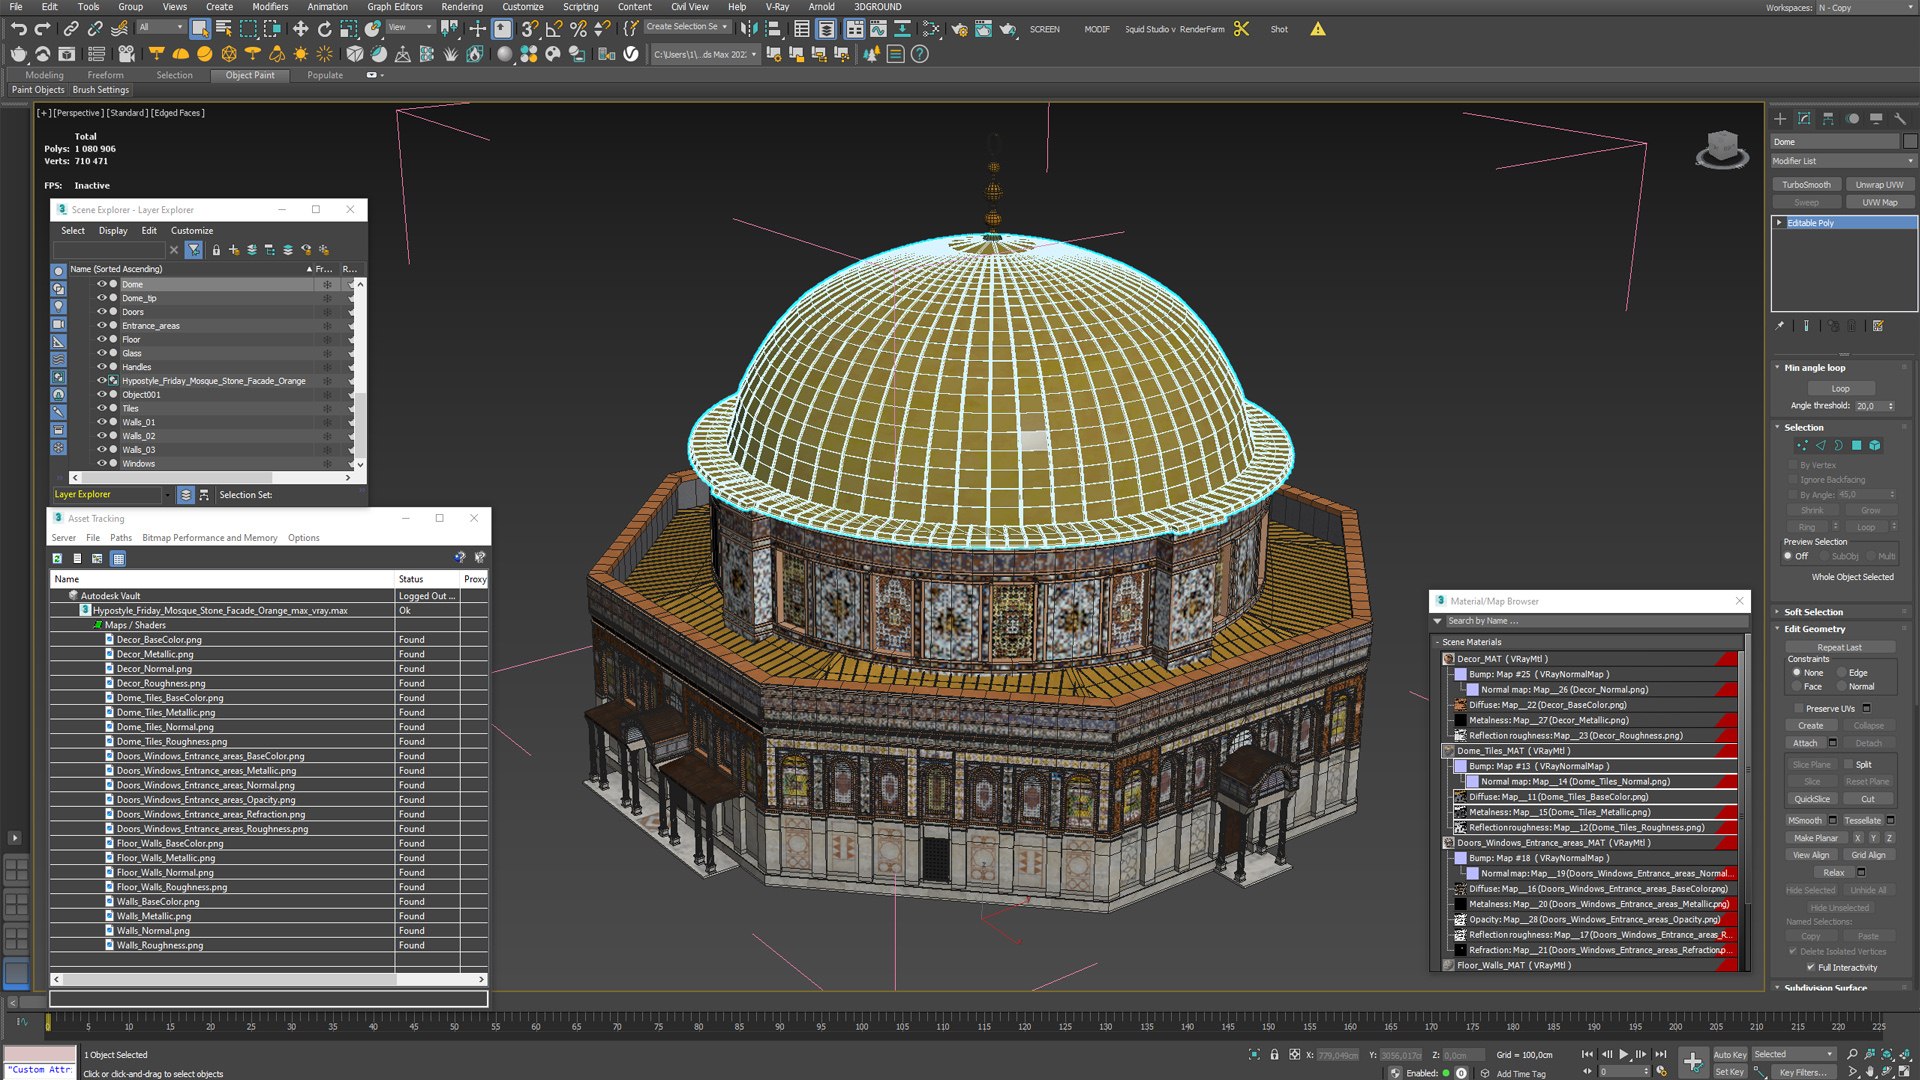Image resolution: width=1920 pixels, height=1080 pixels.
Task: Click the Dome object color swatch
Action: [1910, 142]
